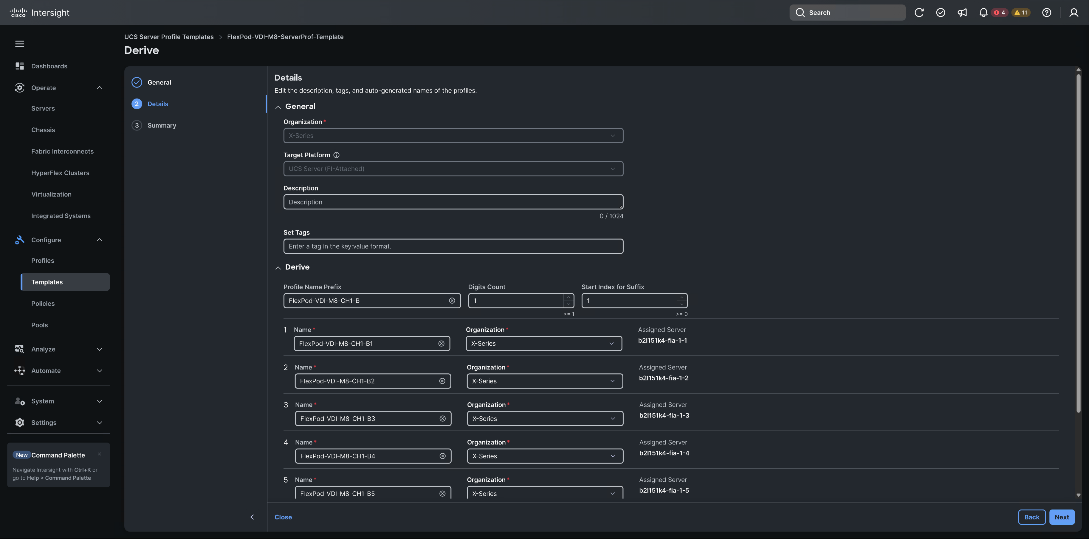Expand the Settings sidebar section
Screen dimensions: 1089x539
[x=99, y=423]
